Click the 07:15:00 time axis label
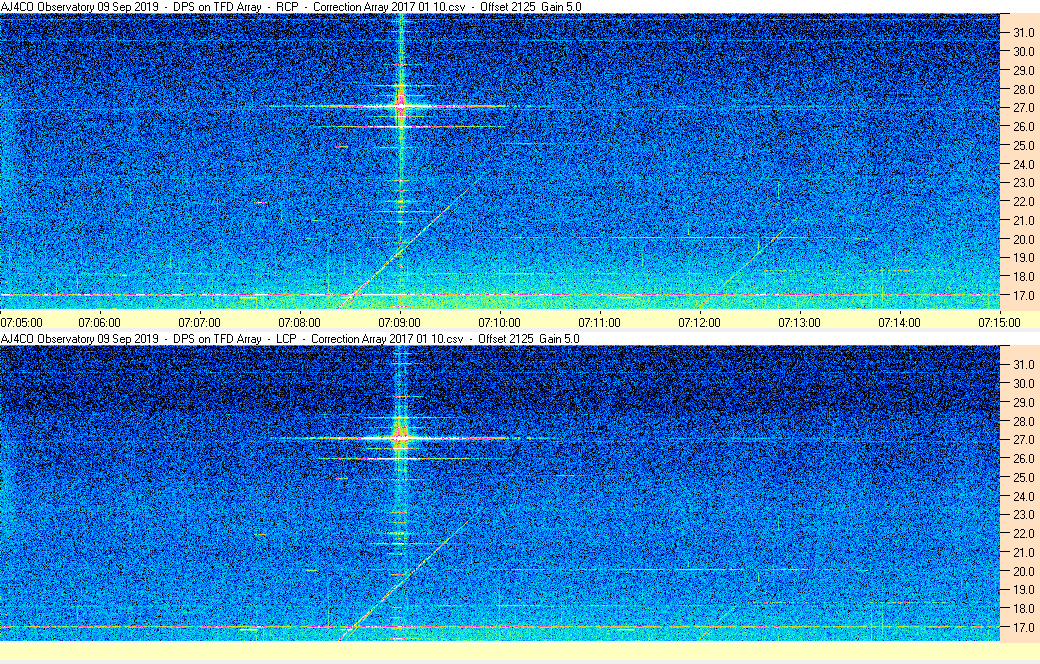Image resolution: width=1040 pixels, height=664 pixels. (x=1000, y=323)
